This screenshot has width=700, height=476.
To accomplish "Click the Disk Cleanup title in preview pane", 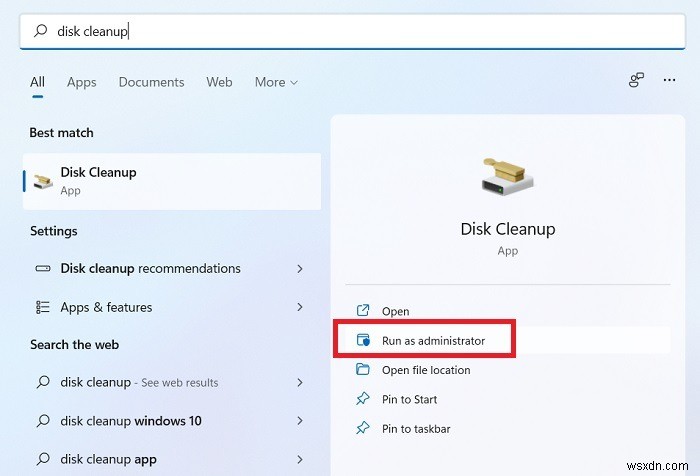I will tap(508, 229).
